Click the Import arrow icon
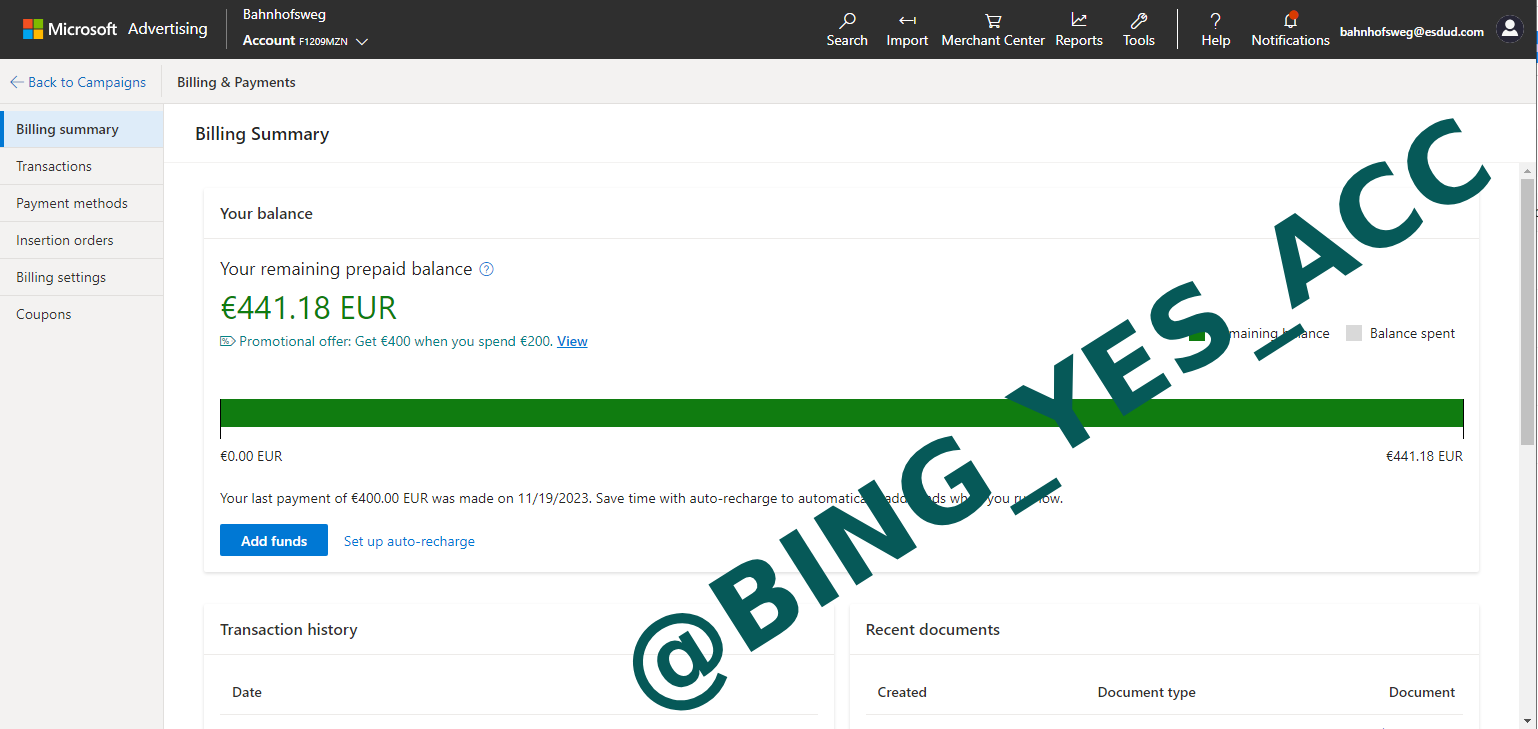Image resolution: width=1538 pixels, height=729 pixels. pos(907,21)
